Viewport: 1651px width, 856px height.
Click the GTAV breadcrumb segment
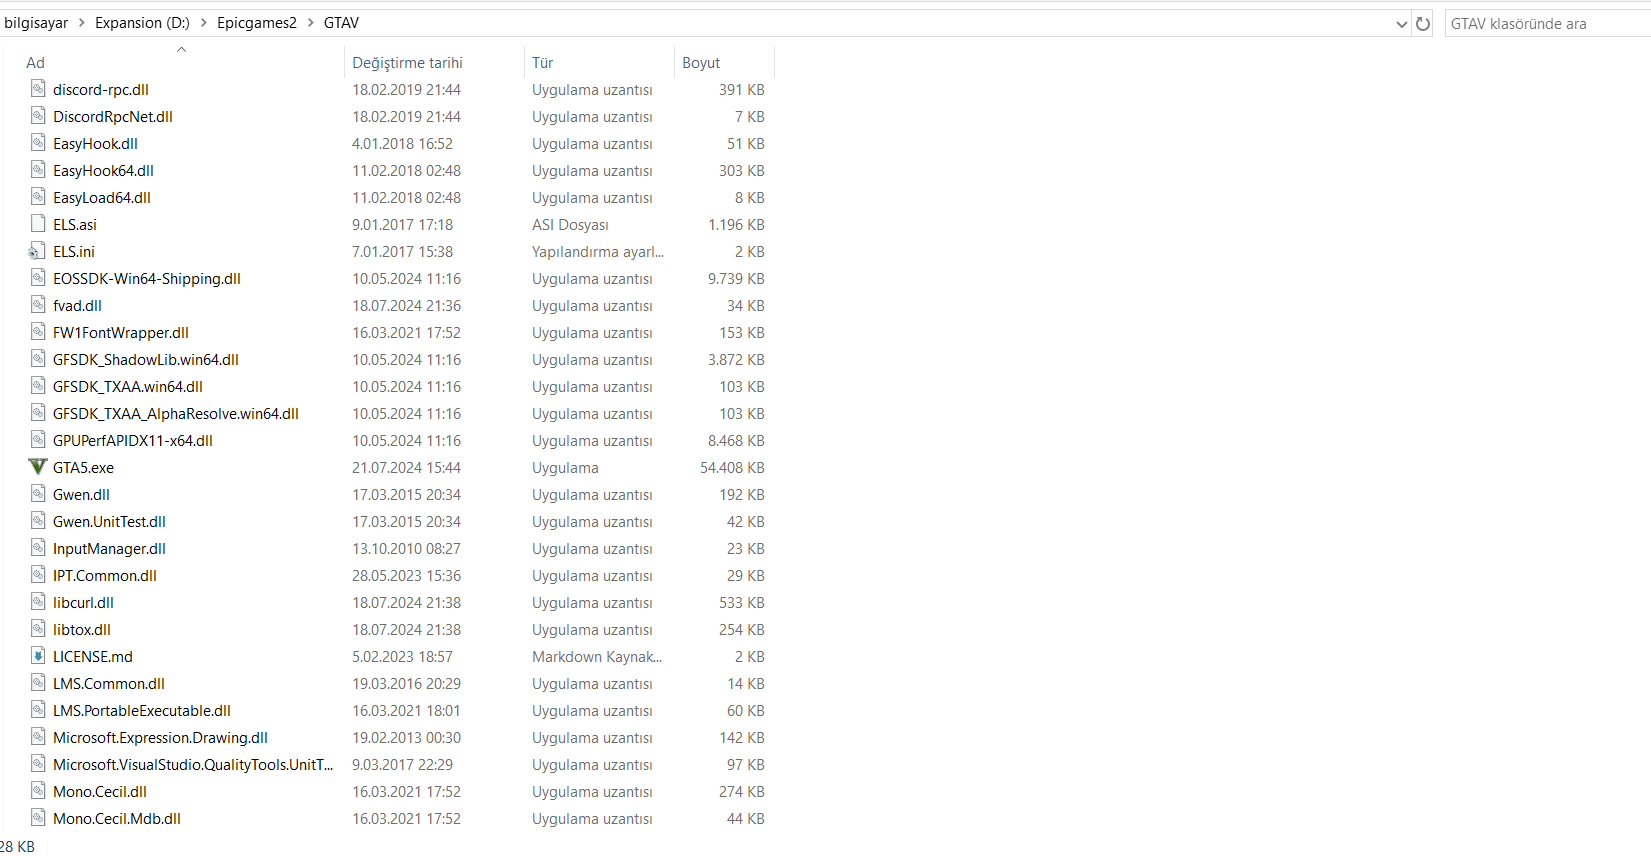click(x=341, y=23)
